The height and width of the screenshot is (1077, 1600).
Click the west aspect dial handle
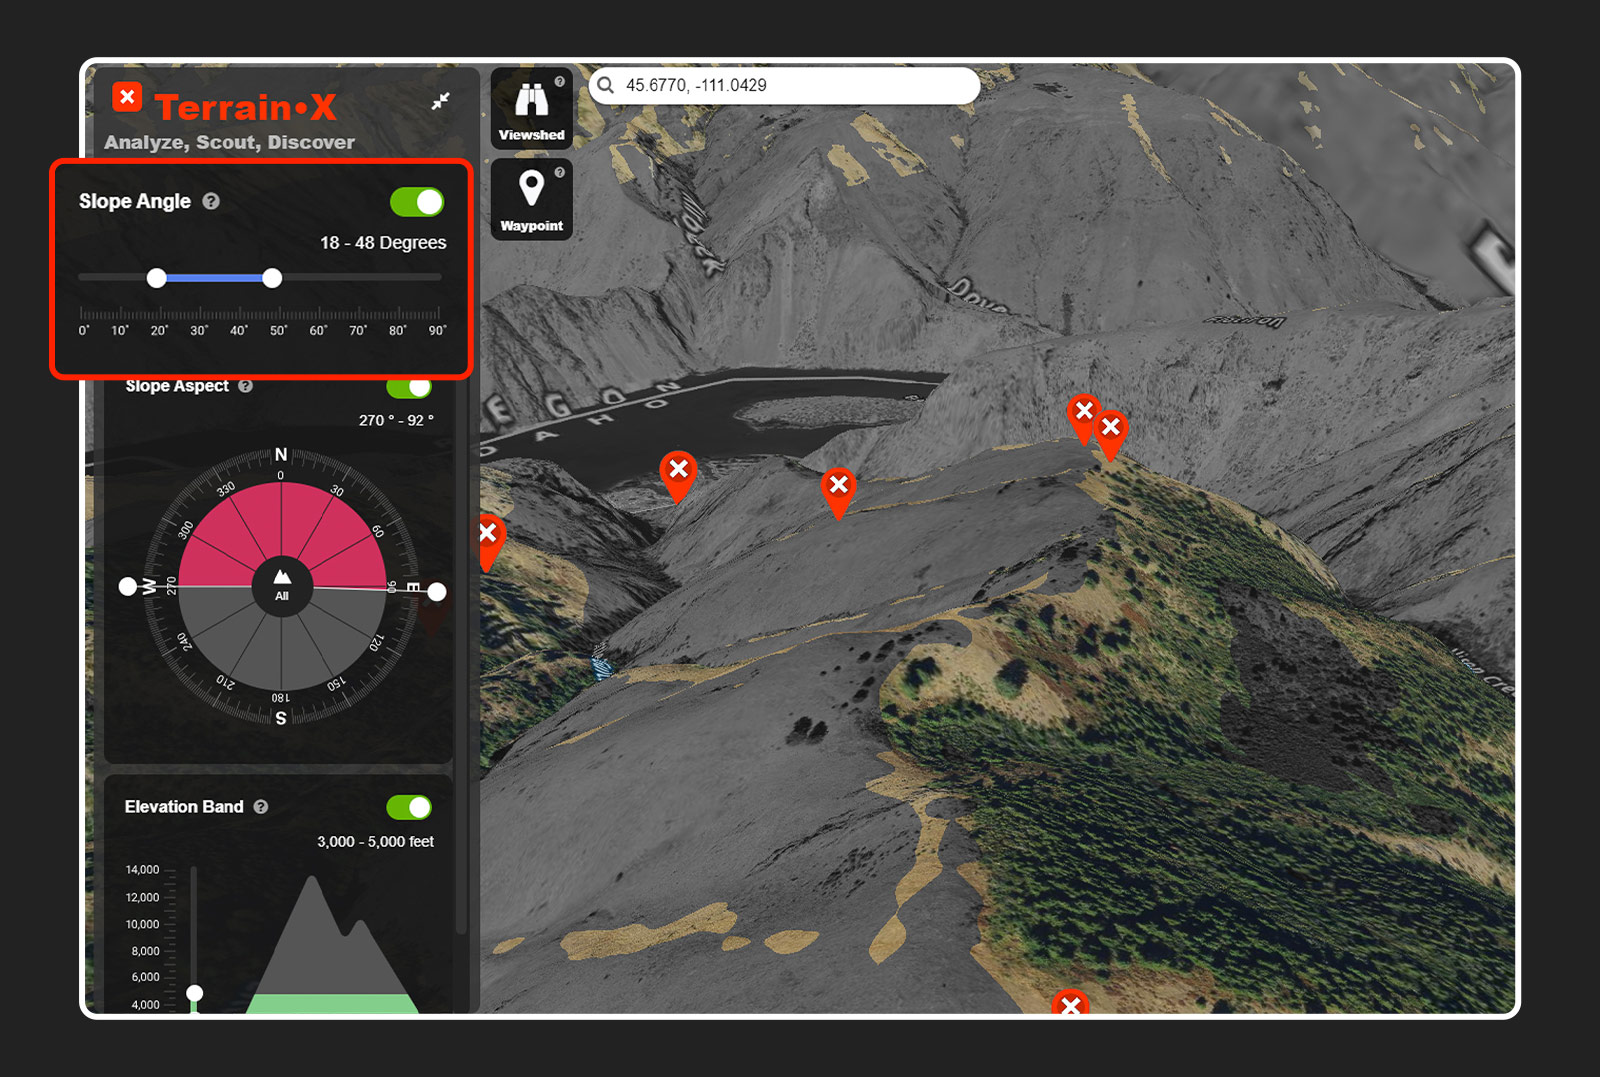pyautogui.click(x=128, y=586)
